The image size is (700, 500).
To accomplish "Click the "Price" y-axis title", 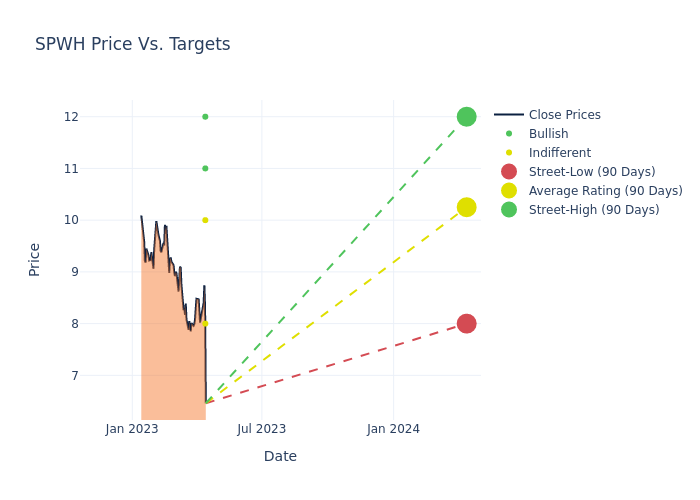I will click(35, 259).
